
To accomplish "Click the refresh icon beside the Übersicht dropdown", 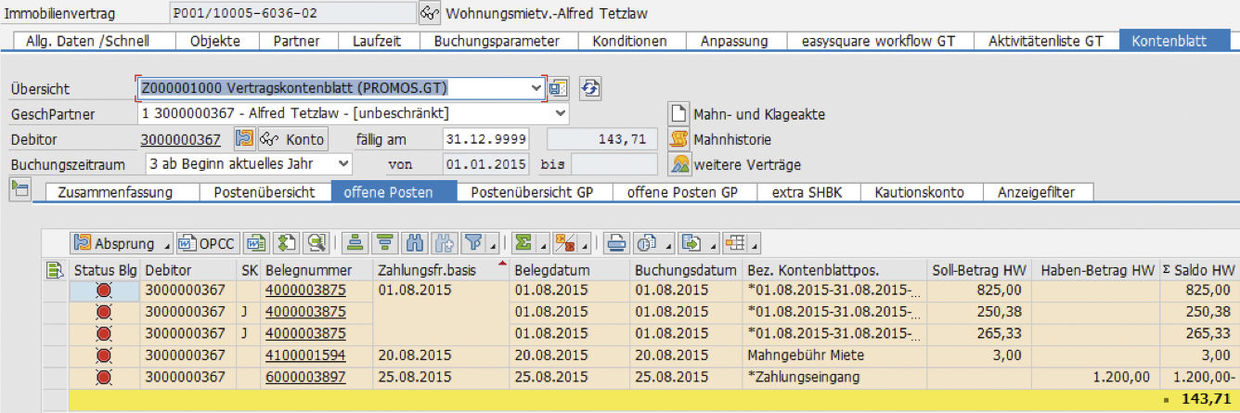I will [x=591, y=88].
